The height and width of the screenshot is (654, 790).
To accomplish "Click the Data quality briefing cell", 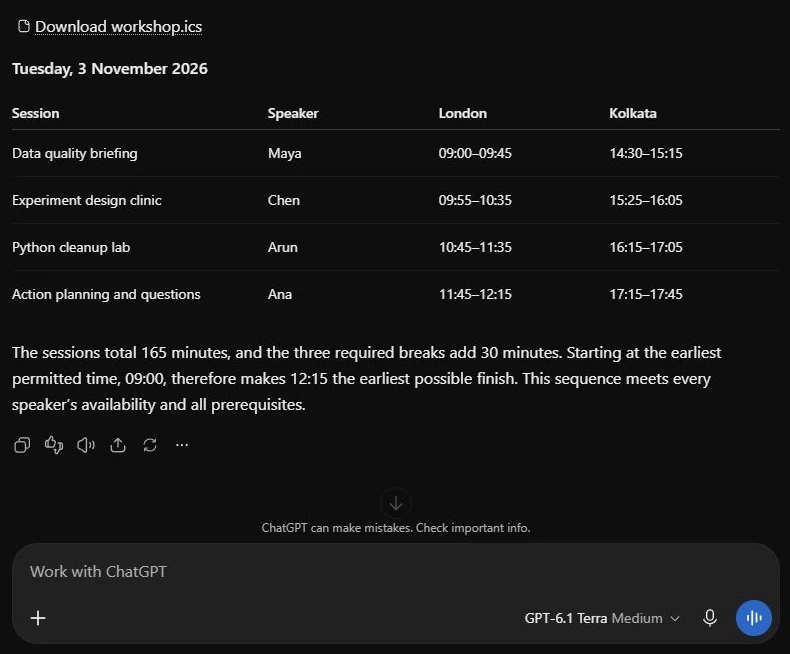I will [75, 153].
